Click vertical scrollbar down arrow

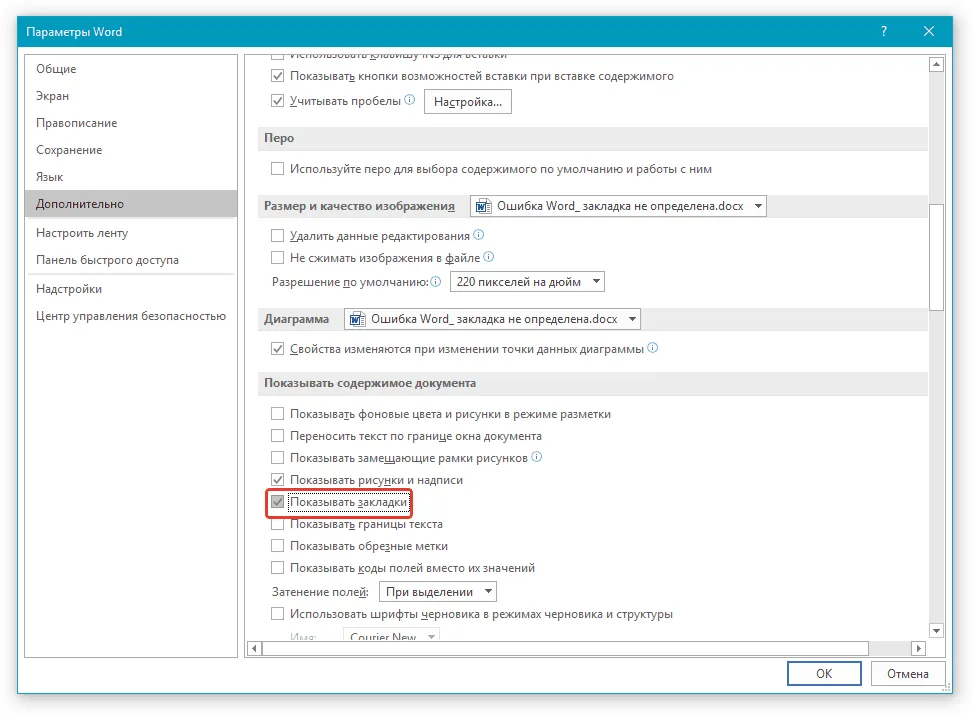(936, 631)
